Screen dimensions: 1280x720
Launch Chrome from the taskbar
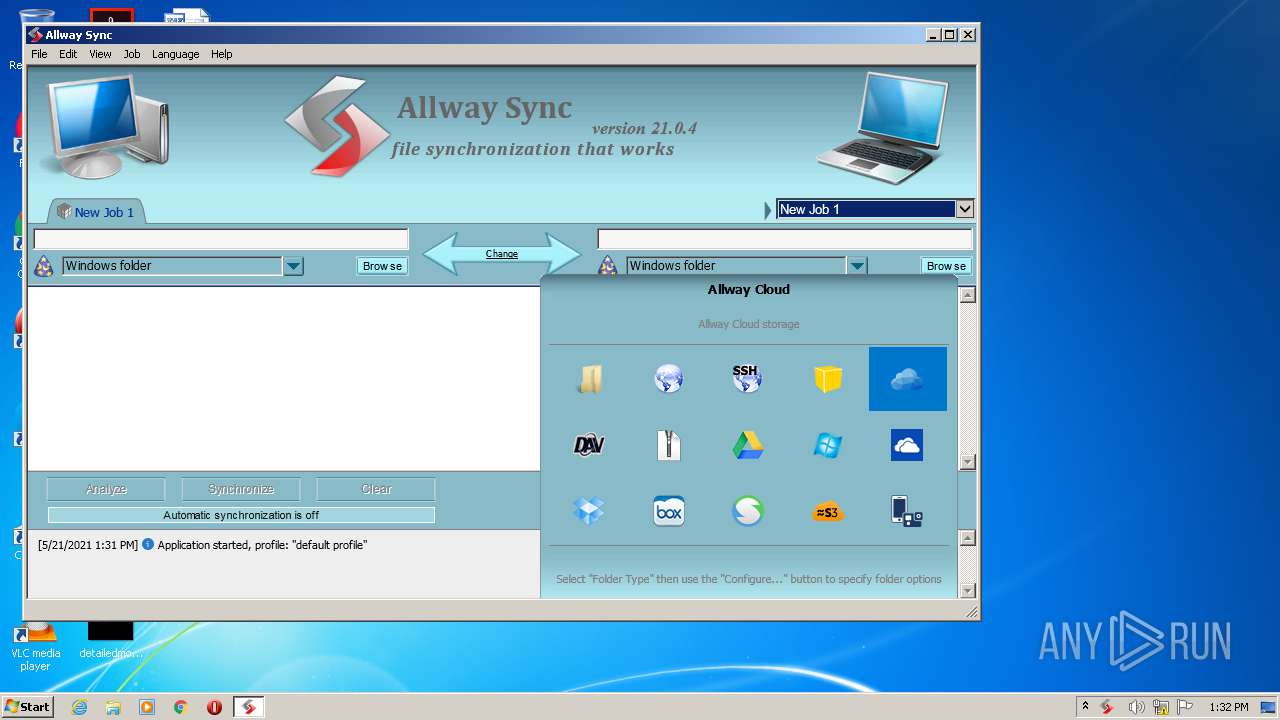[x=181, y=707]
